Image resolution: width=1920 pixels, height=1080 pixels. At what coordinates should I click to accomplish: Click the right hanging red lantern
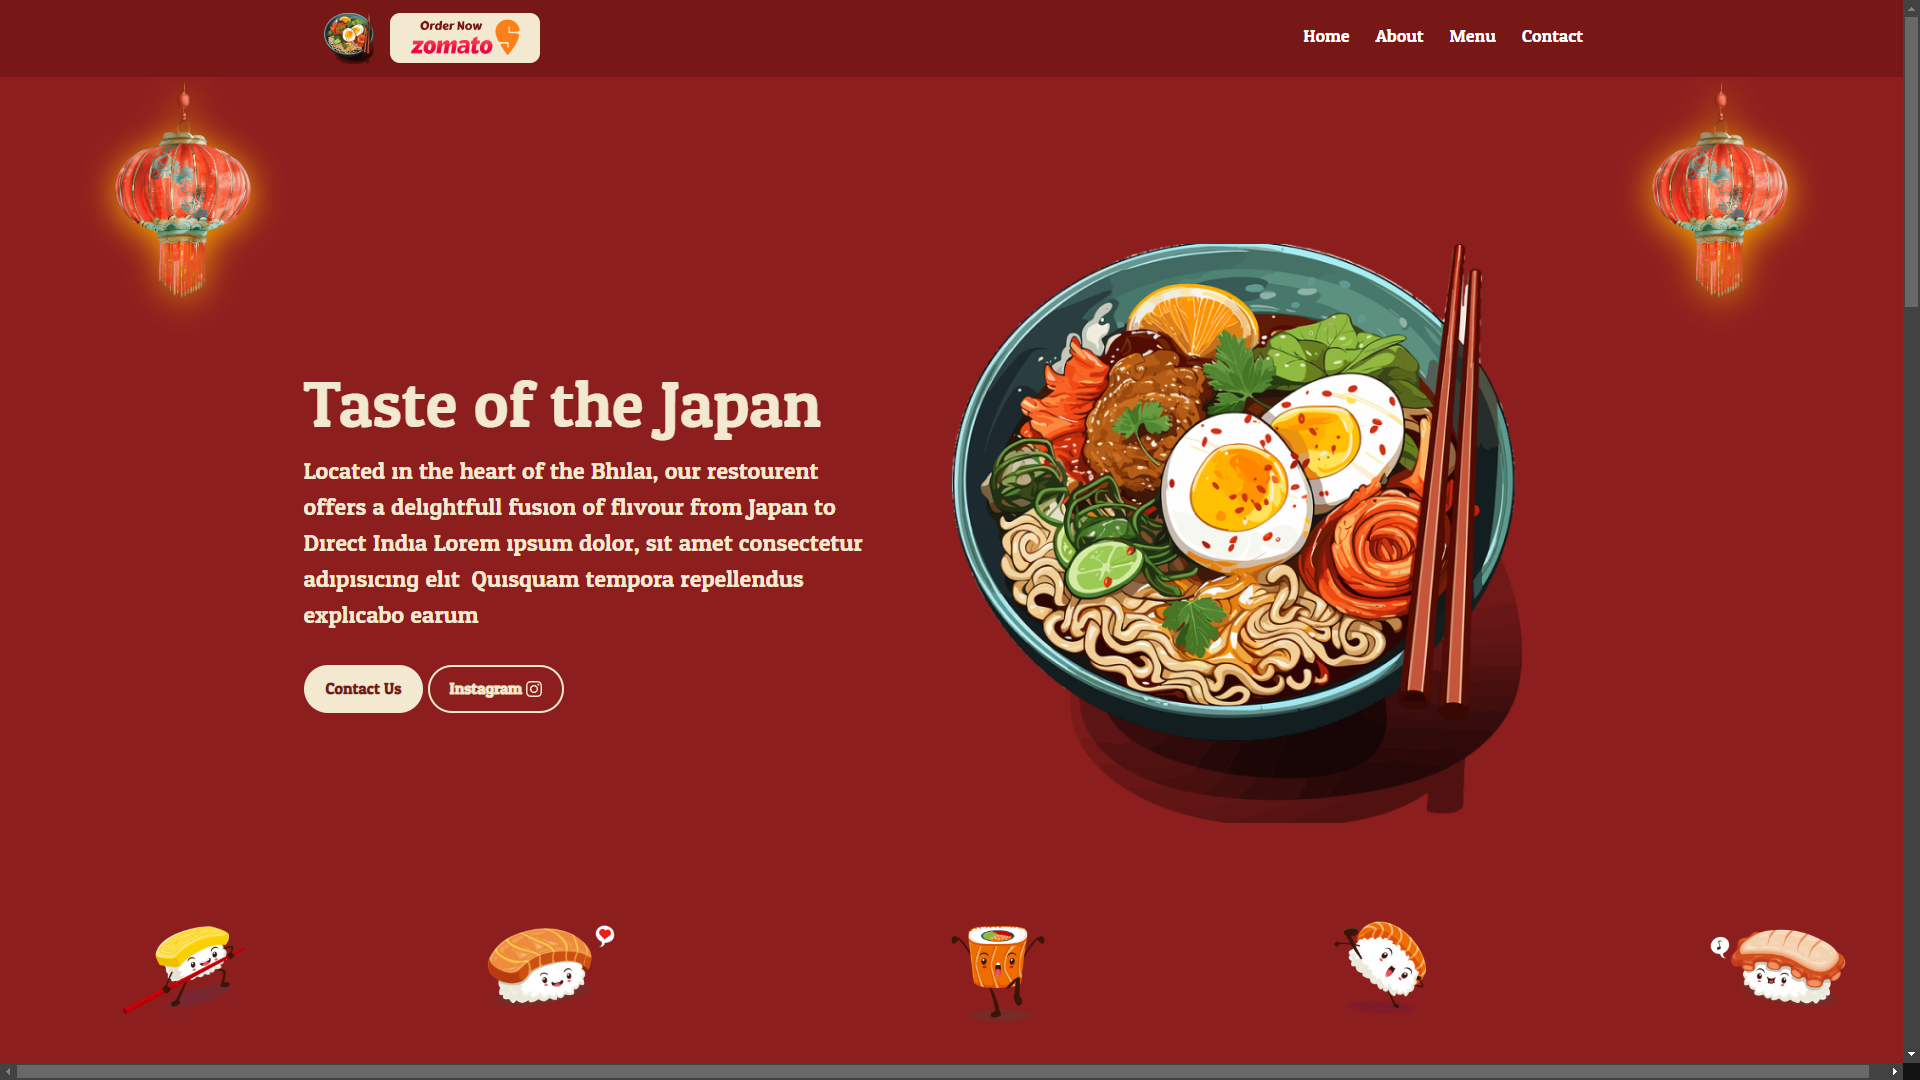click(x=1720, y=192)
